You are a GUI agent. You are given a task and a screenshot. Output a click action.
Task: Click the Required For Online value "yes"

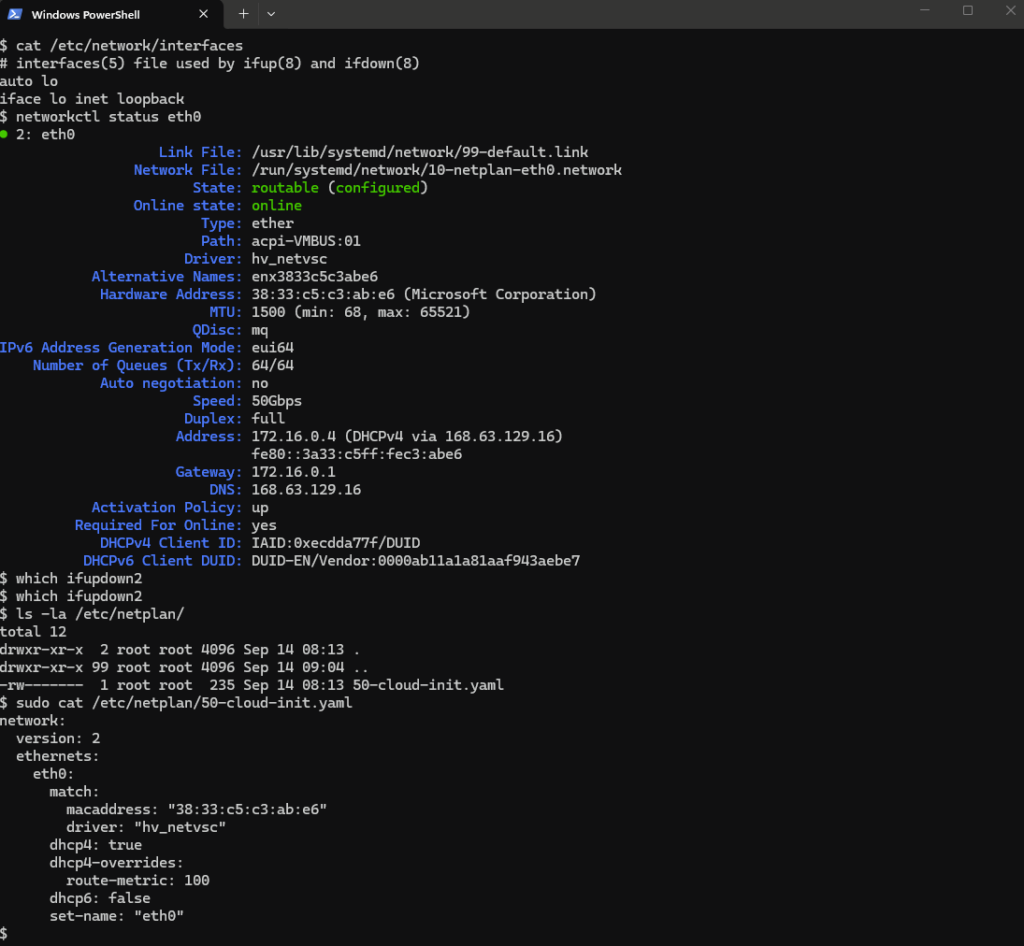264,526
